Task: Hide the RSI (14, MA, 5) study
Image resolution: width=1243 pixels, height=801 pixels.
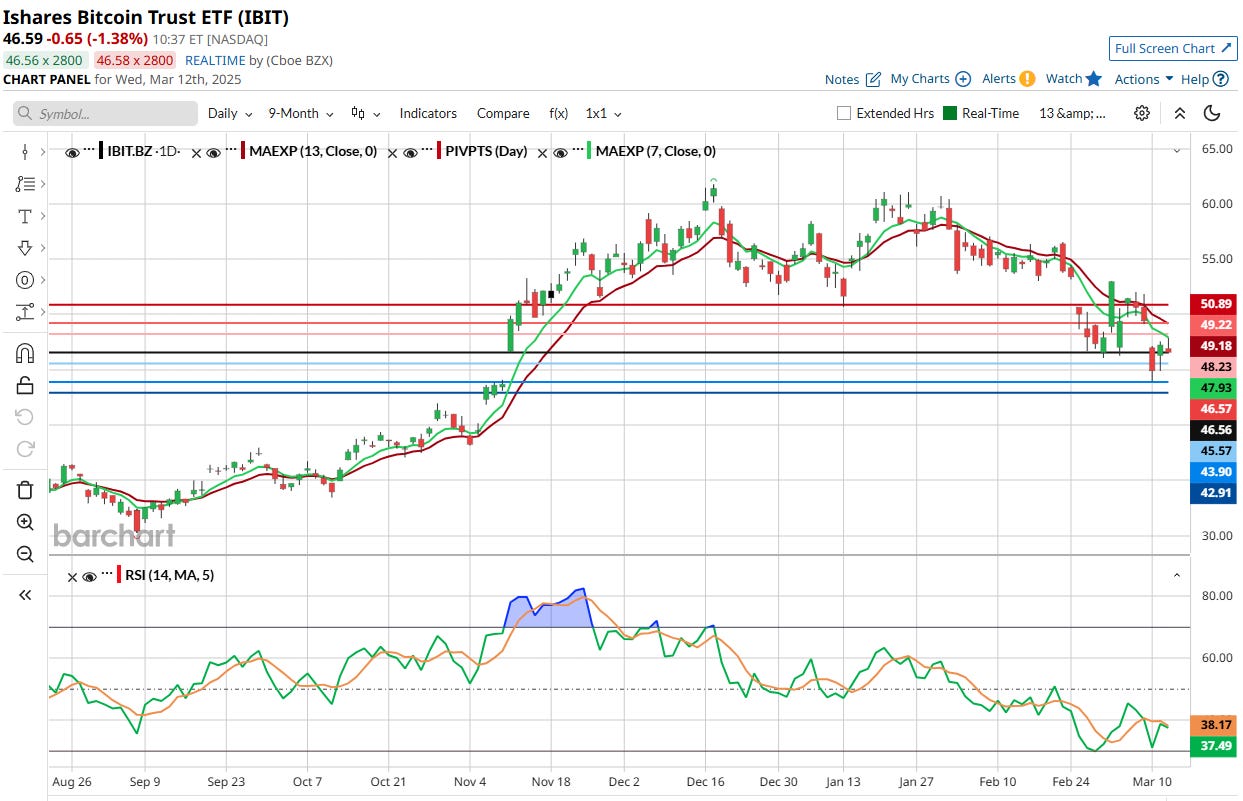Action: click(x=89, y=576)
